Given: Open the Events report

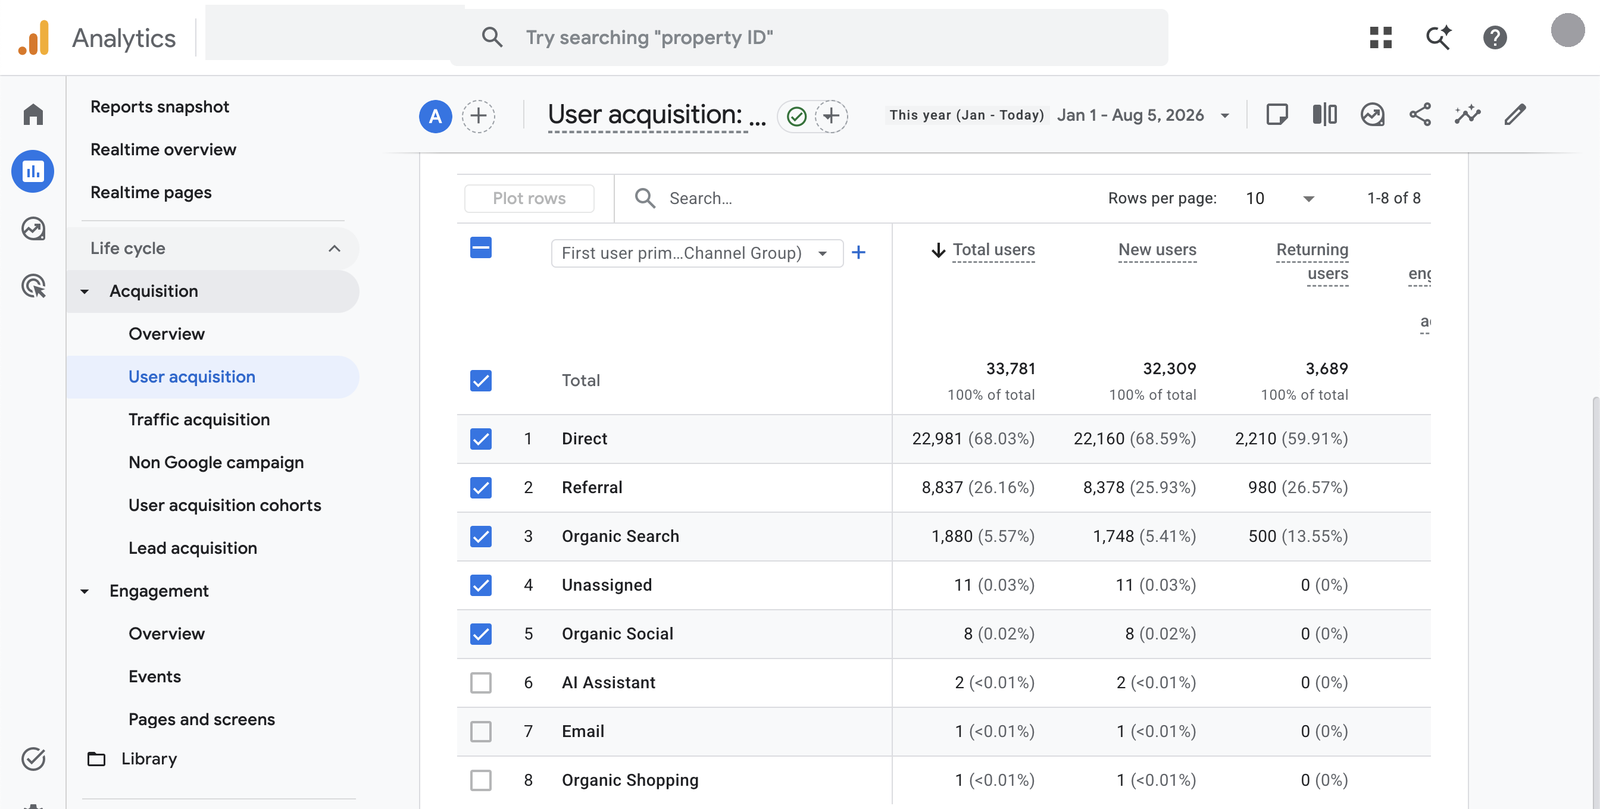Looking at the screenshot, I should click(155, 677).
